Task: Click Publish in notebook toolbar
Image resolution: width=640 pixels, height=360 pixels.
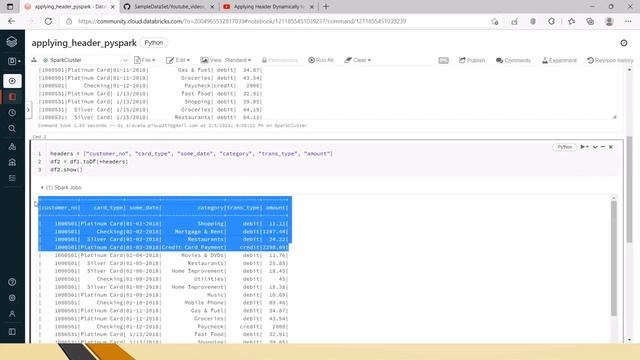Action: point(472,60)
